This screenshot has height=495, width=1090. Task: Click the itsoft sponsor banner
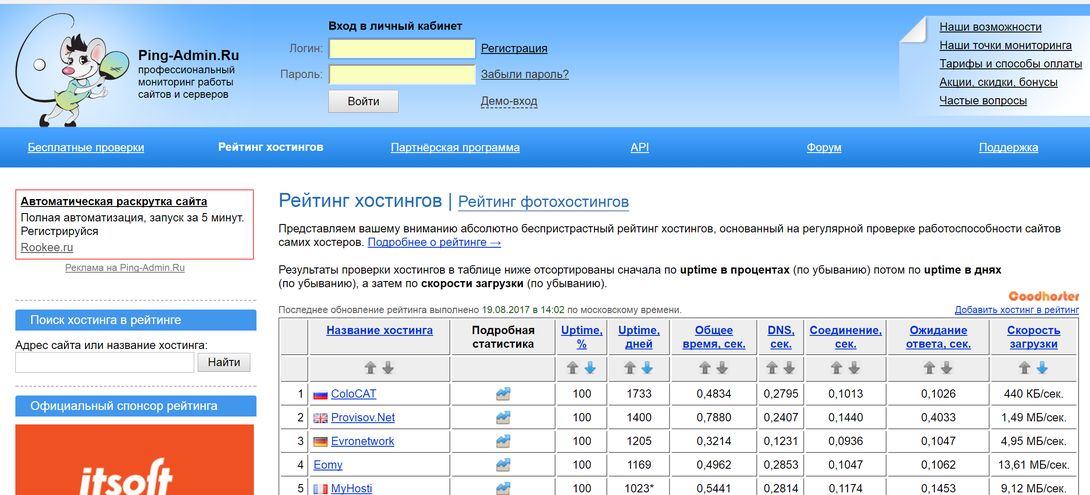click(x=135, y=460)
